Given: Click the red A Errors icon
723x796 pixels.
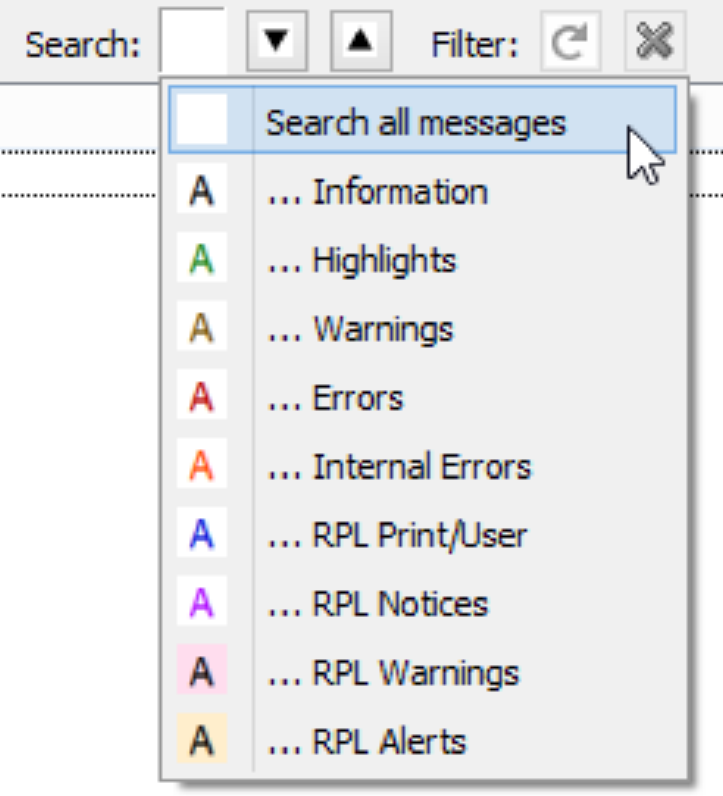Looking at the screenshot, I should click(202, 399).
